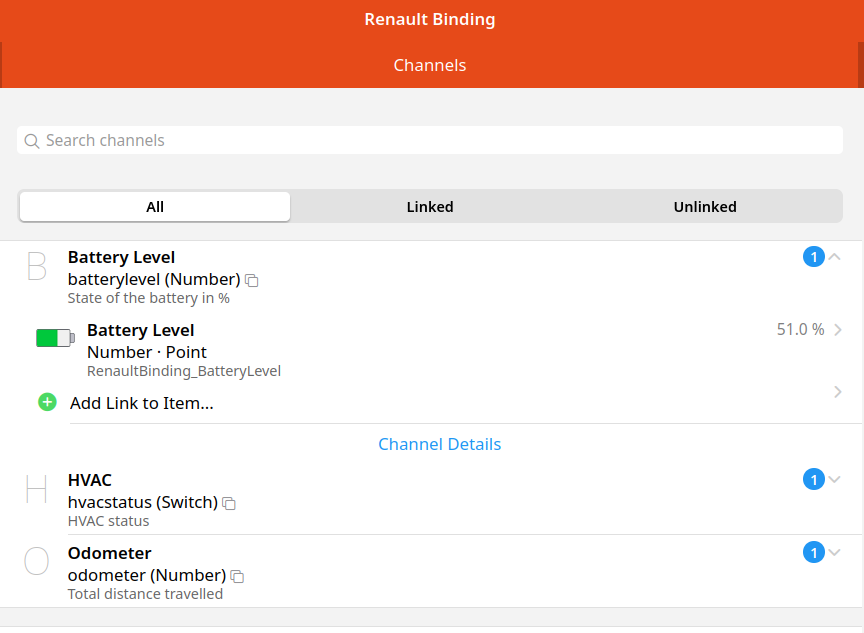This screenshot has height=633, width=864.
Task: Copy the batterylevel channel ID icon
Action: (252, 281)
